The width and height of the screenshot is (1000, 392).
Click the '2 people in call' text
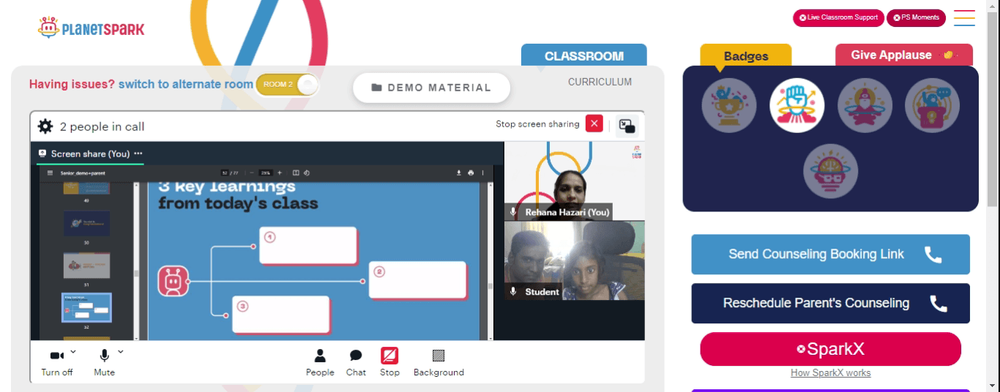coord(102,127)
